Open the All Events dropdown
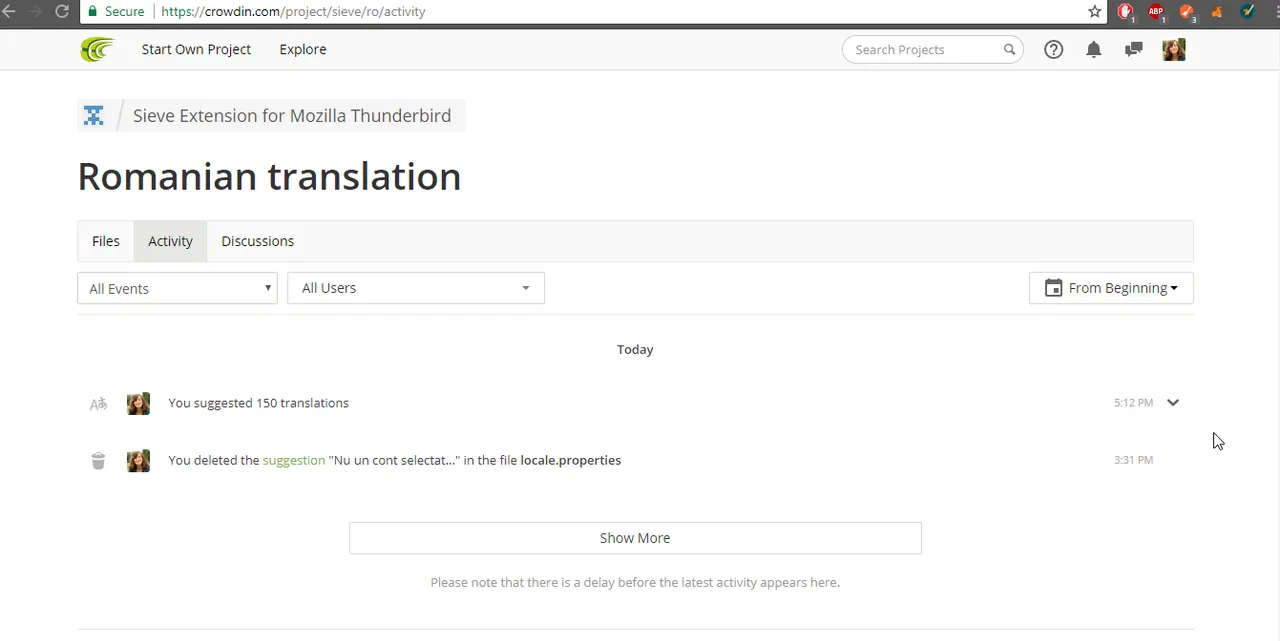The width and height of the screenshot is (1280, 641). (177, 288)
